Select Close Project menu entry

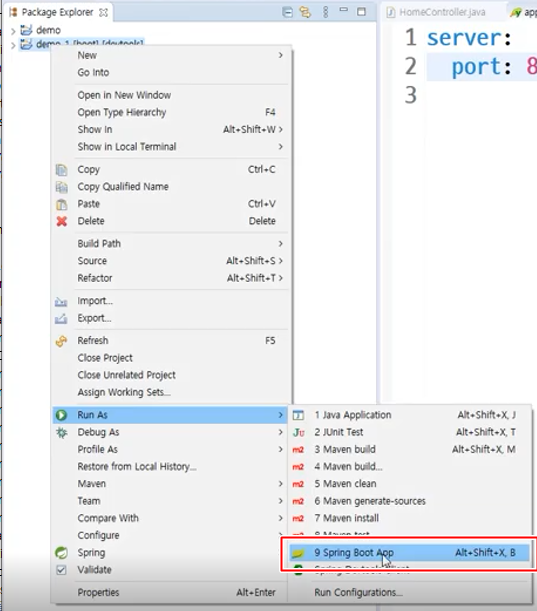pyautogui.click(x=171, y=358)
